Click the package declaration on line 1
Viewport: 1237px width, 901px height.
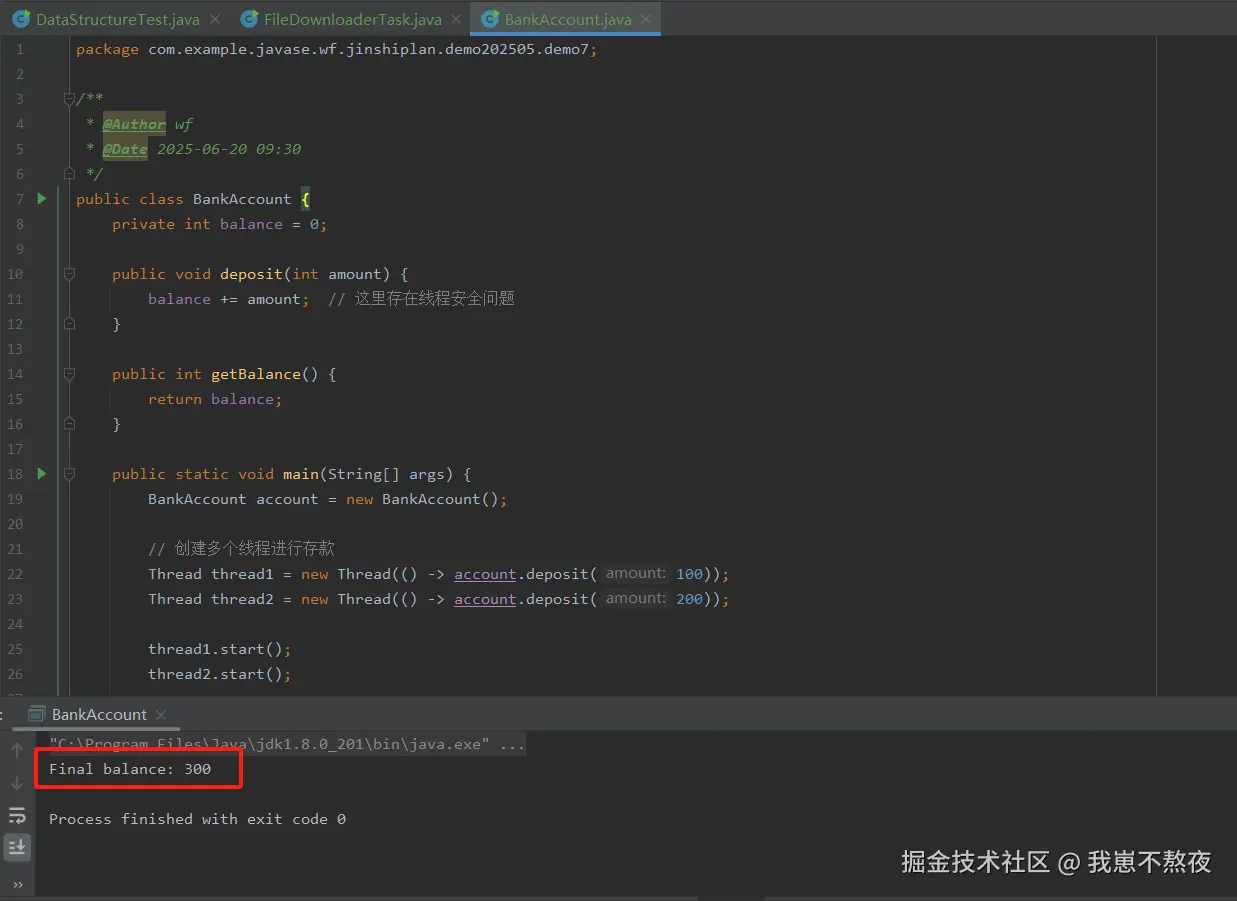(x=336, y=49)
